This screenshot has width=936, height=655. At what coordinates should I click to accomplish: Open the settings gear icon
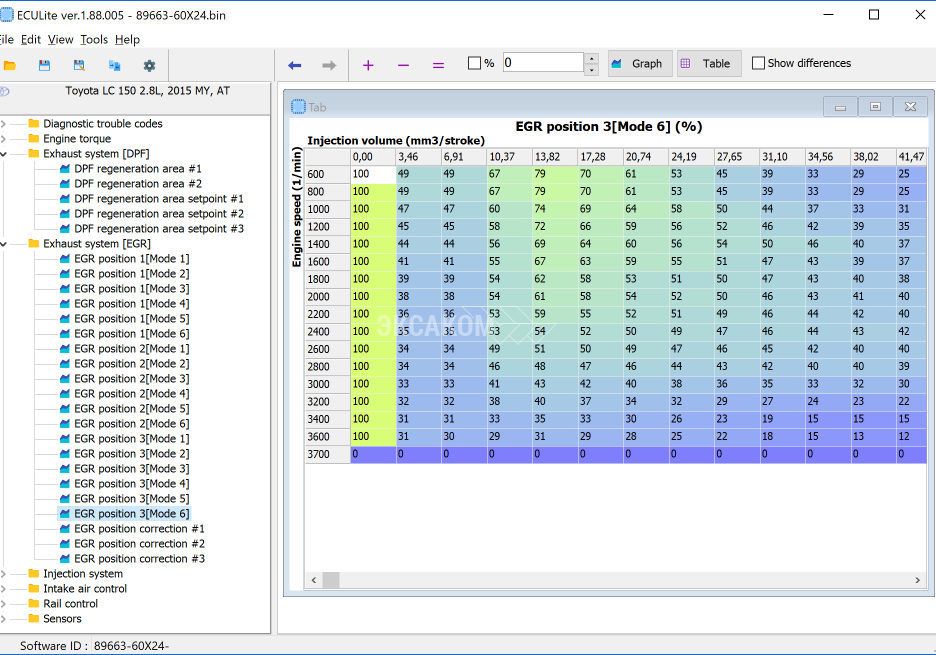click(x=149, y=65)
